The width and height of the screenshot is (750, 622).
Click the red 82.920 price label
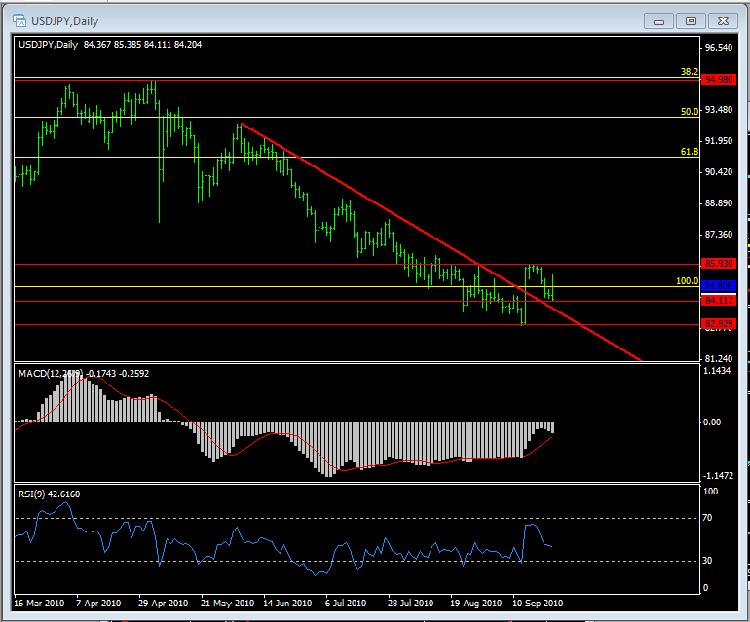pyautogui.click(x=718, y=324)
